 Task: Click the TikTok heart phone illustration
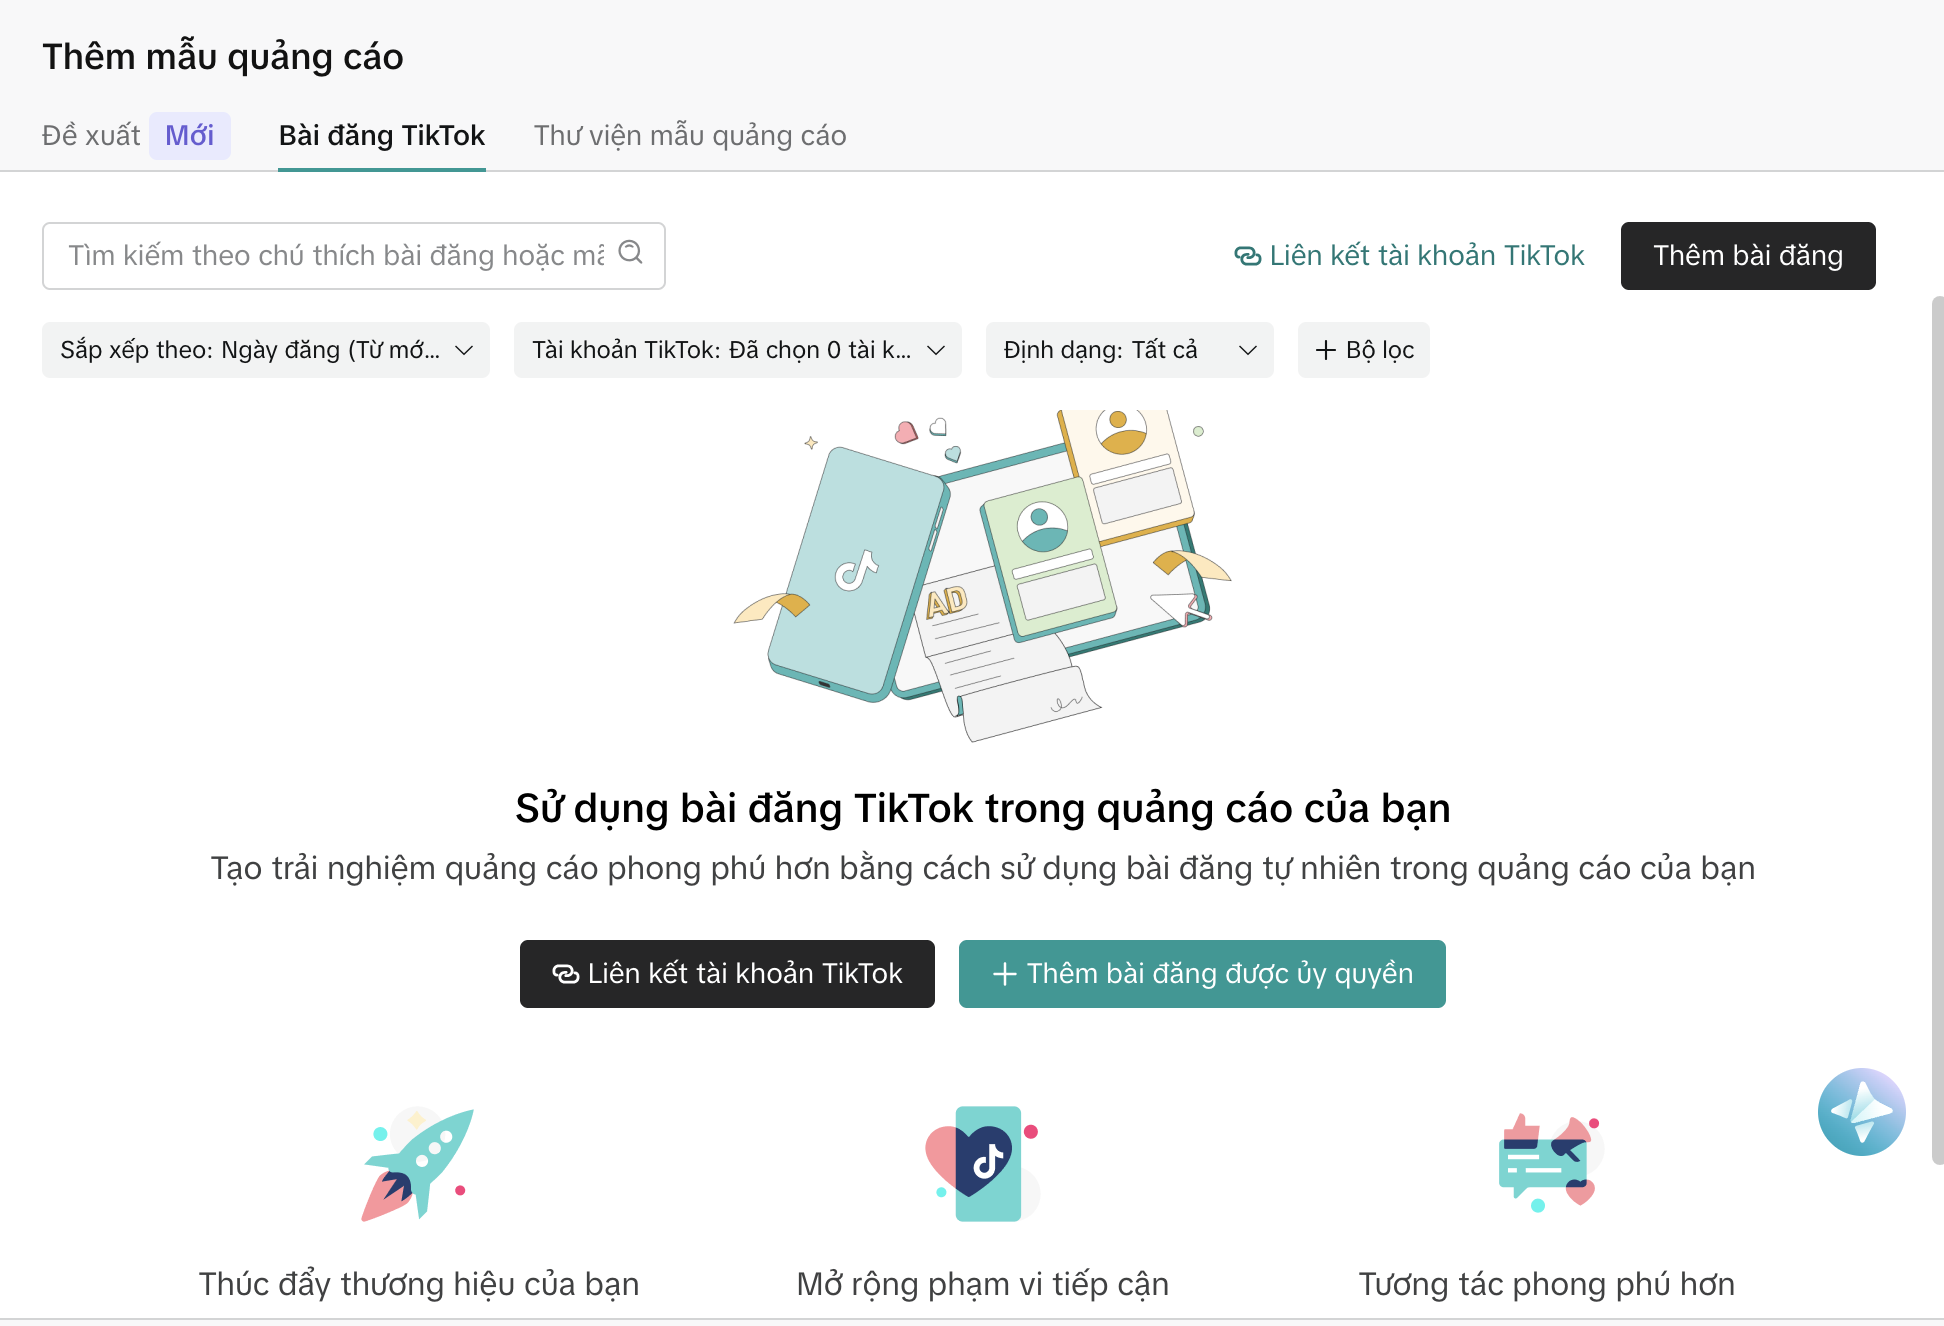(x=982, y=1164)
